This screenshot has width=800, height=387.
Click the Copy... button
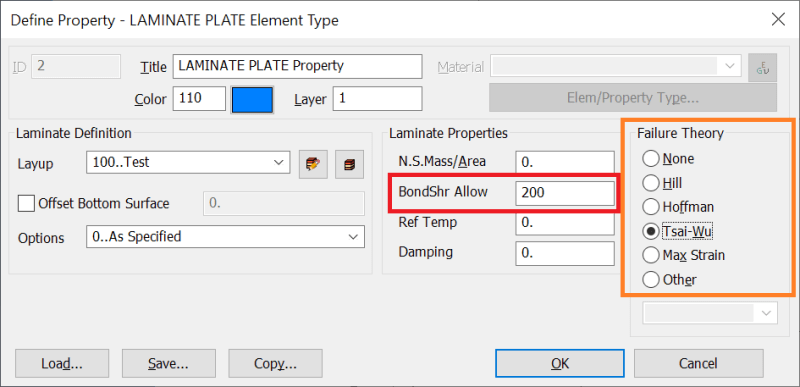click(x=276, y=363)
